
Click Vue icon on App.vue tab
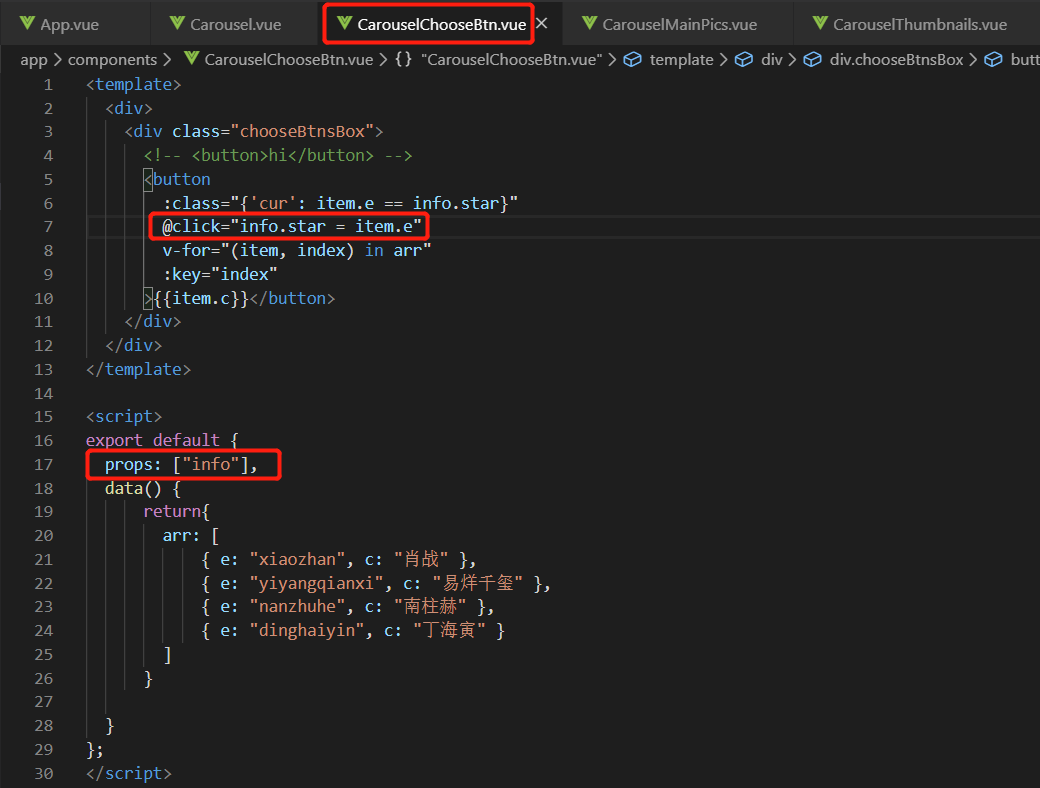coord(27,23)
